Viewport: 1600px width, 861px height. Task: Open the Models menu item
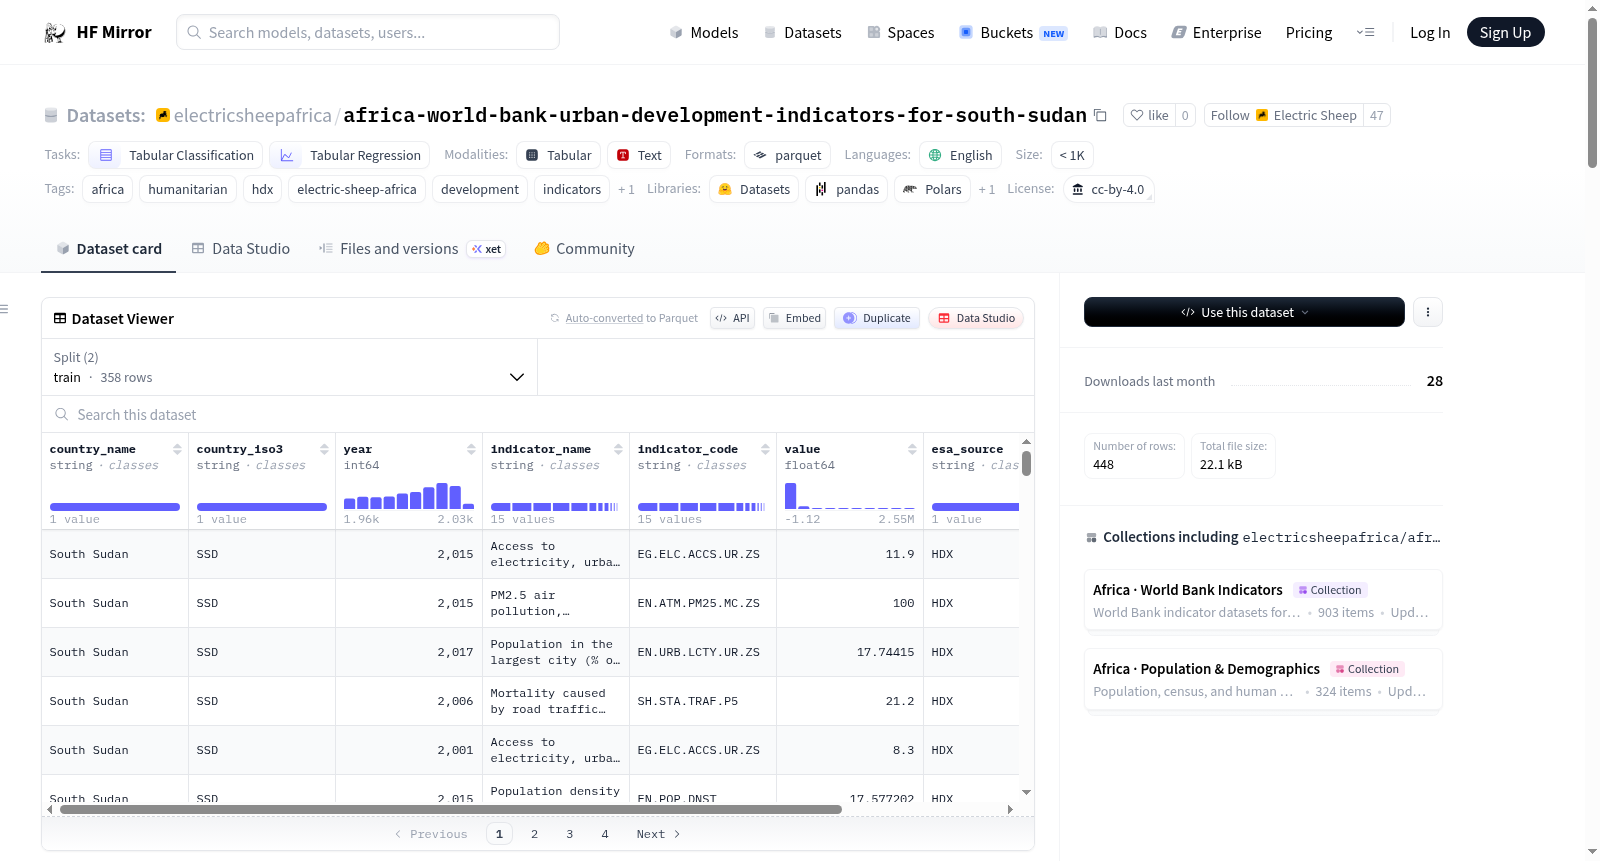[704, 32]
